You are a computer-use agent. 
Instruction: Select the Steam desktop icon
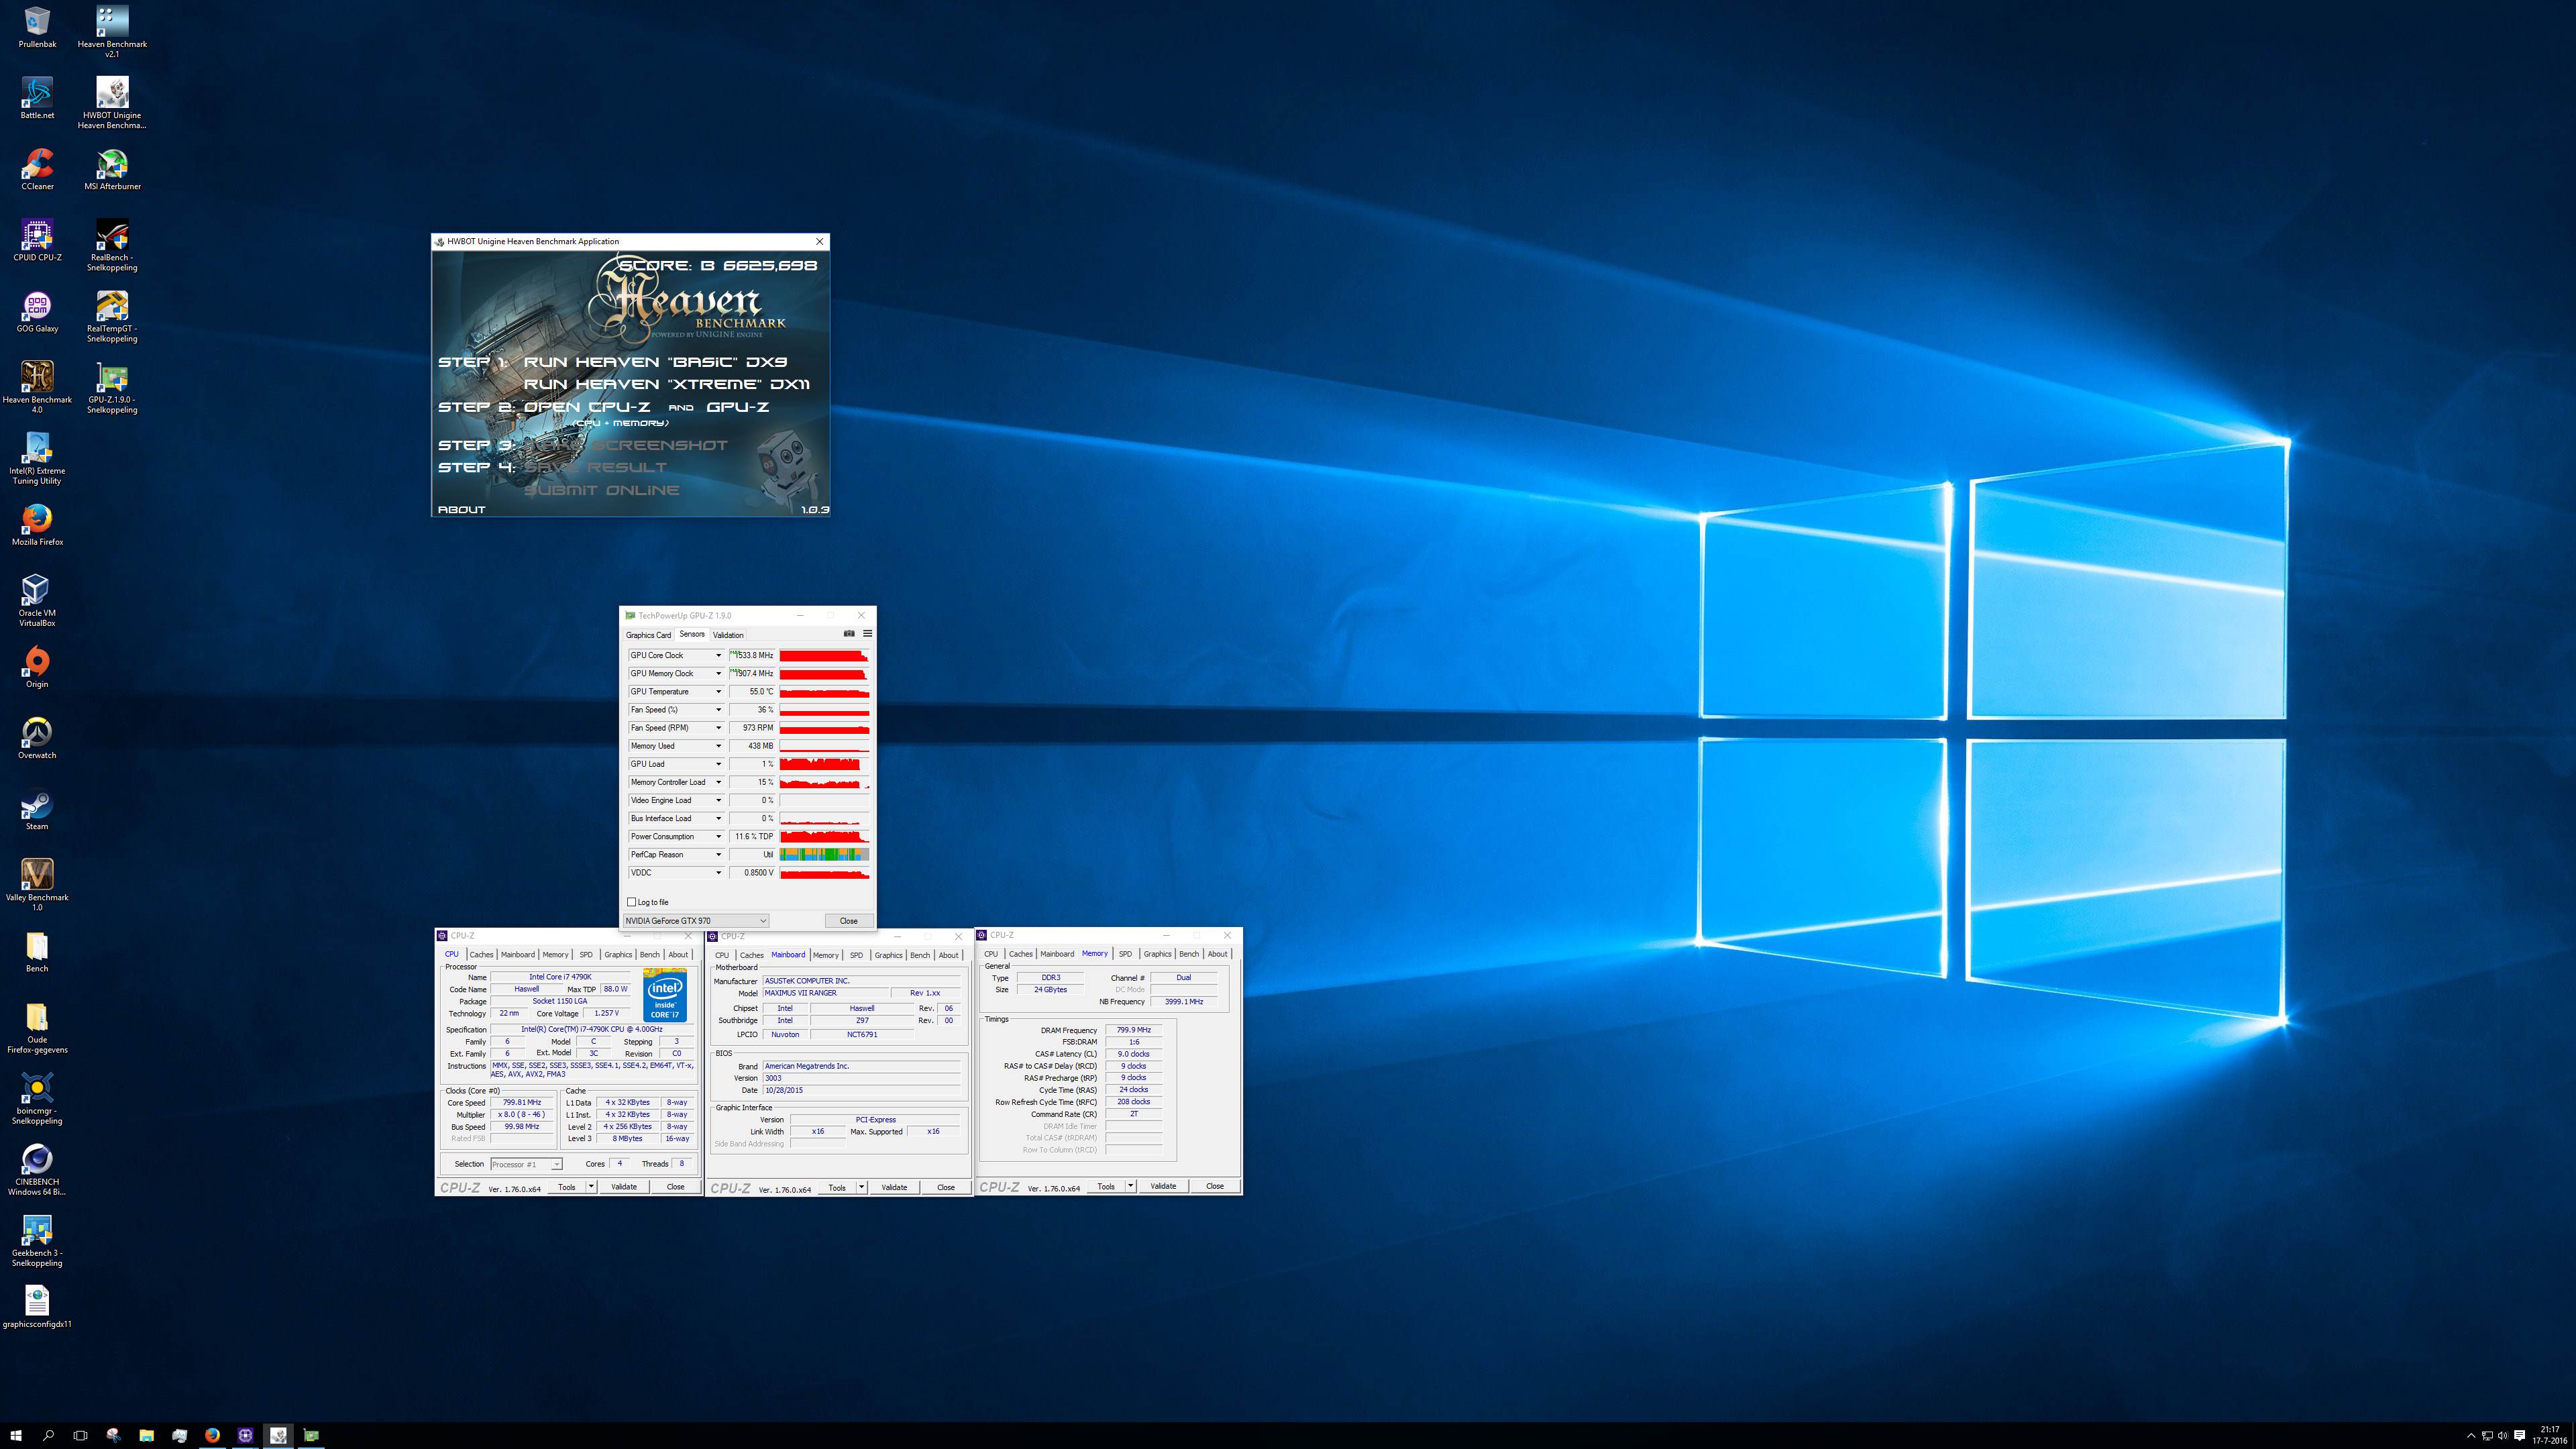(x=37, y=808)
